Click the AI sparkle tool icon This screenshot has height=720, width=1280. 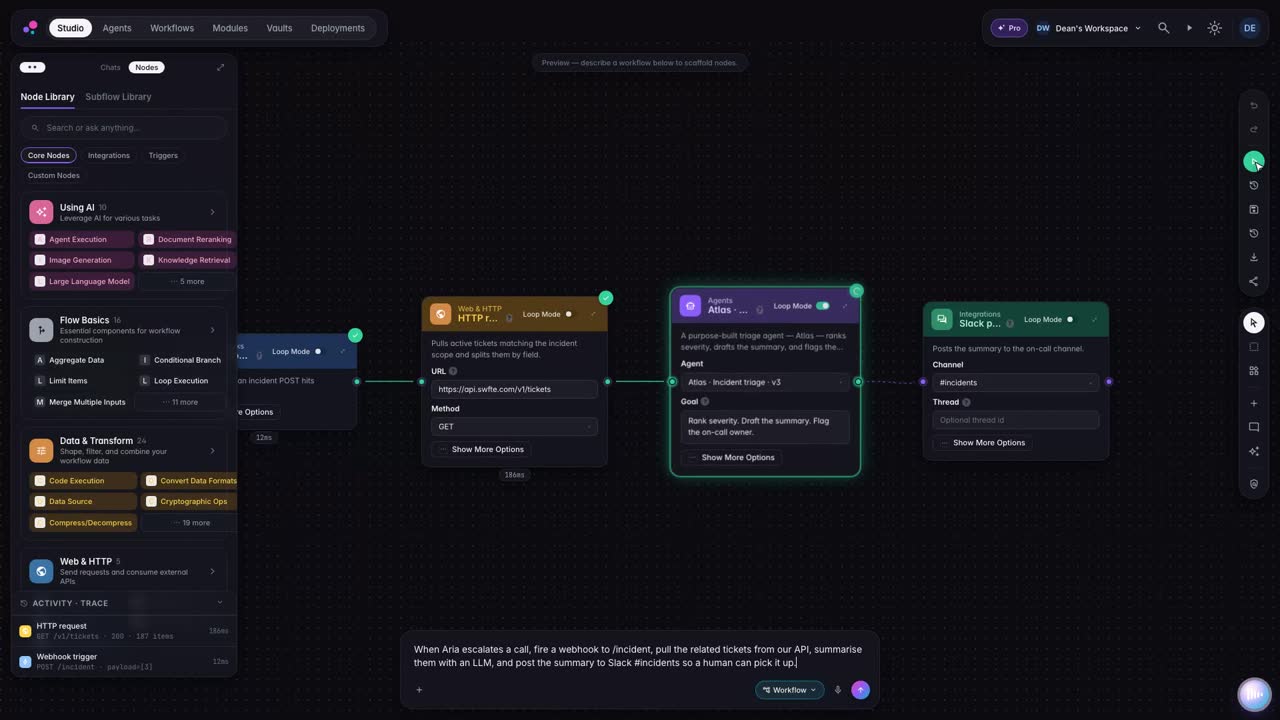pyautogui.click(x=1254, y=451)
